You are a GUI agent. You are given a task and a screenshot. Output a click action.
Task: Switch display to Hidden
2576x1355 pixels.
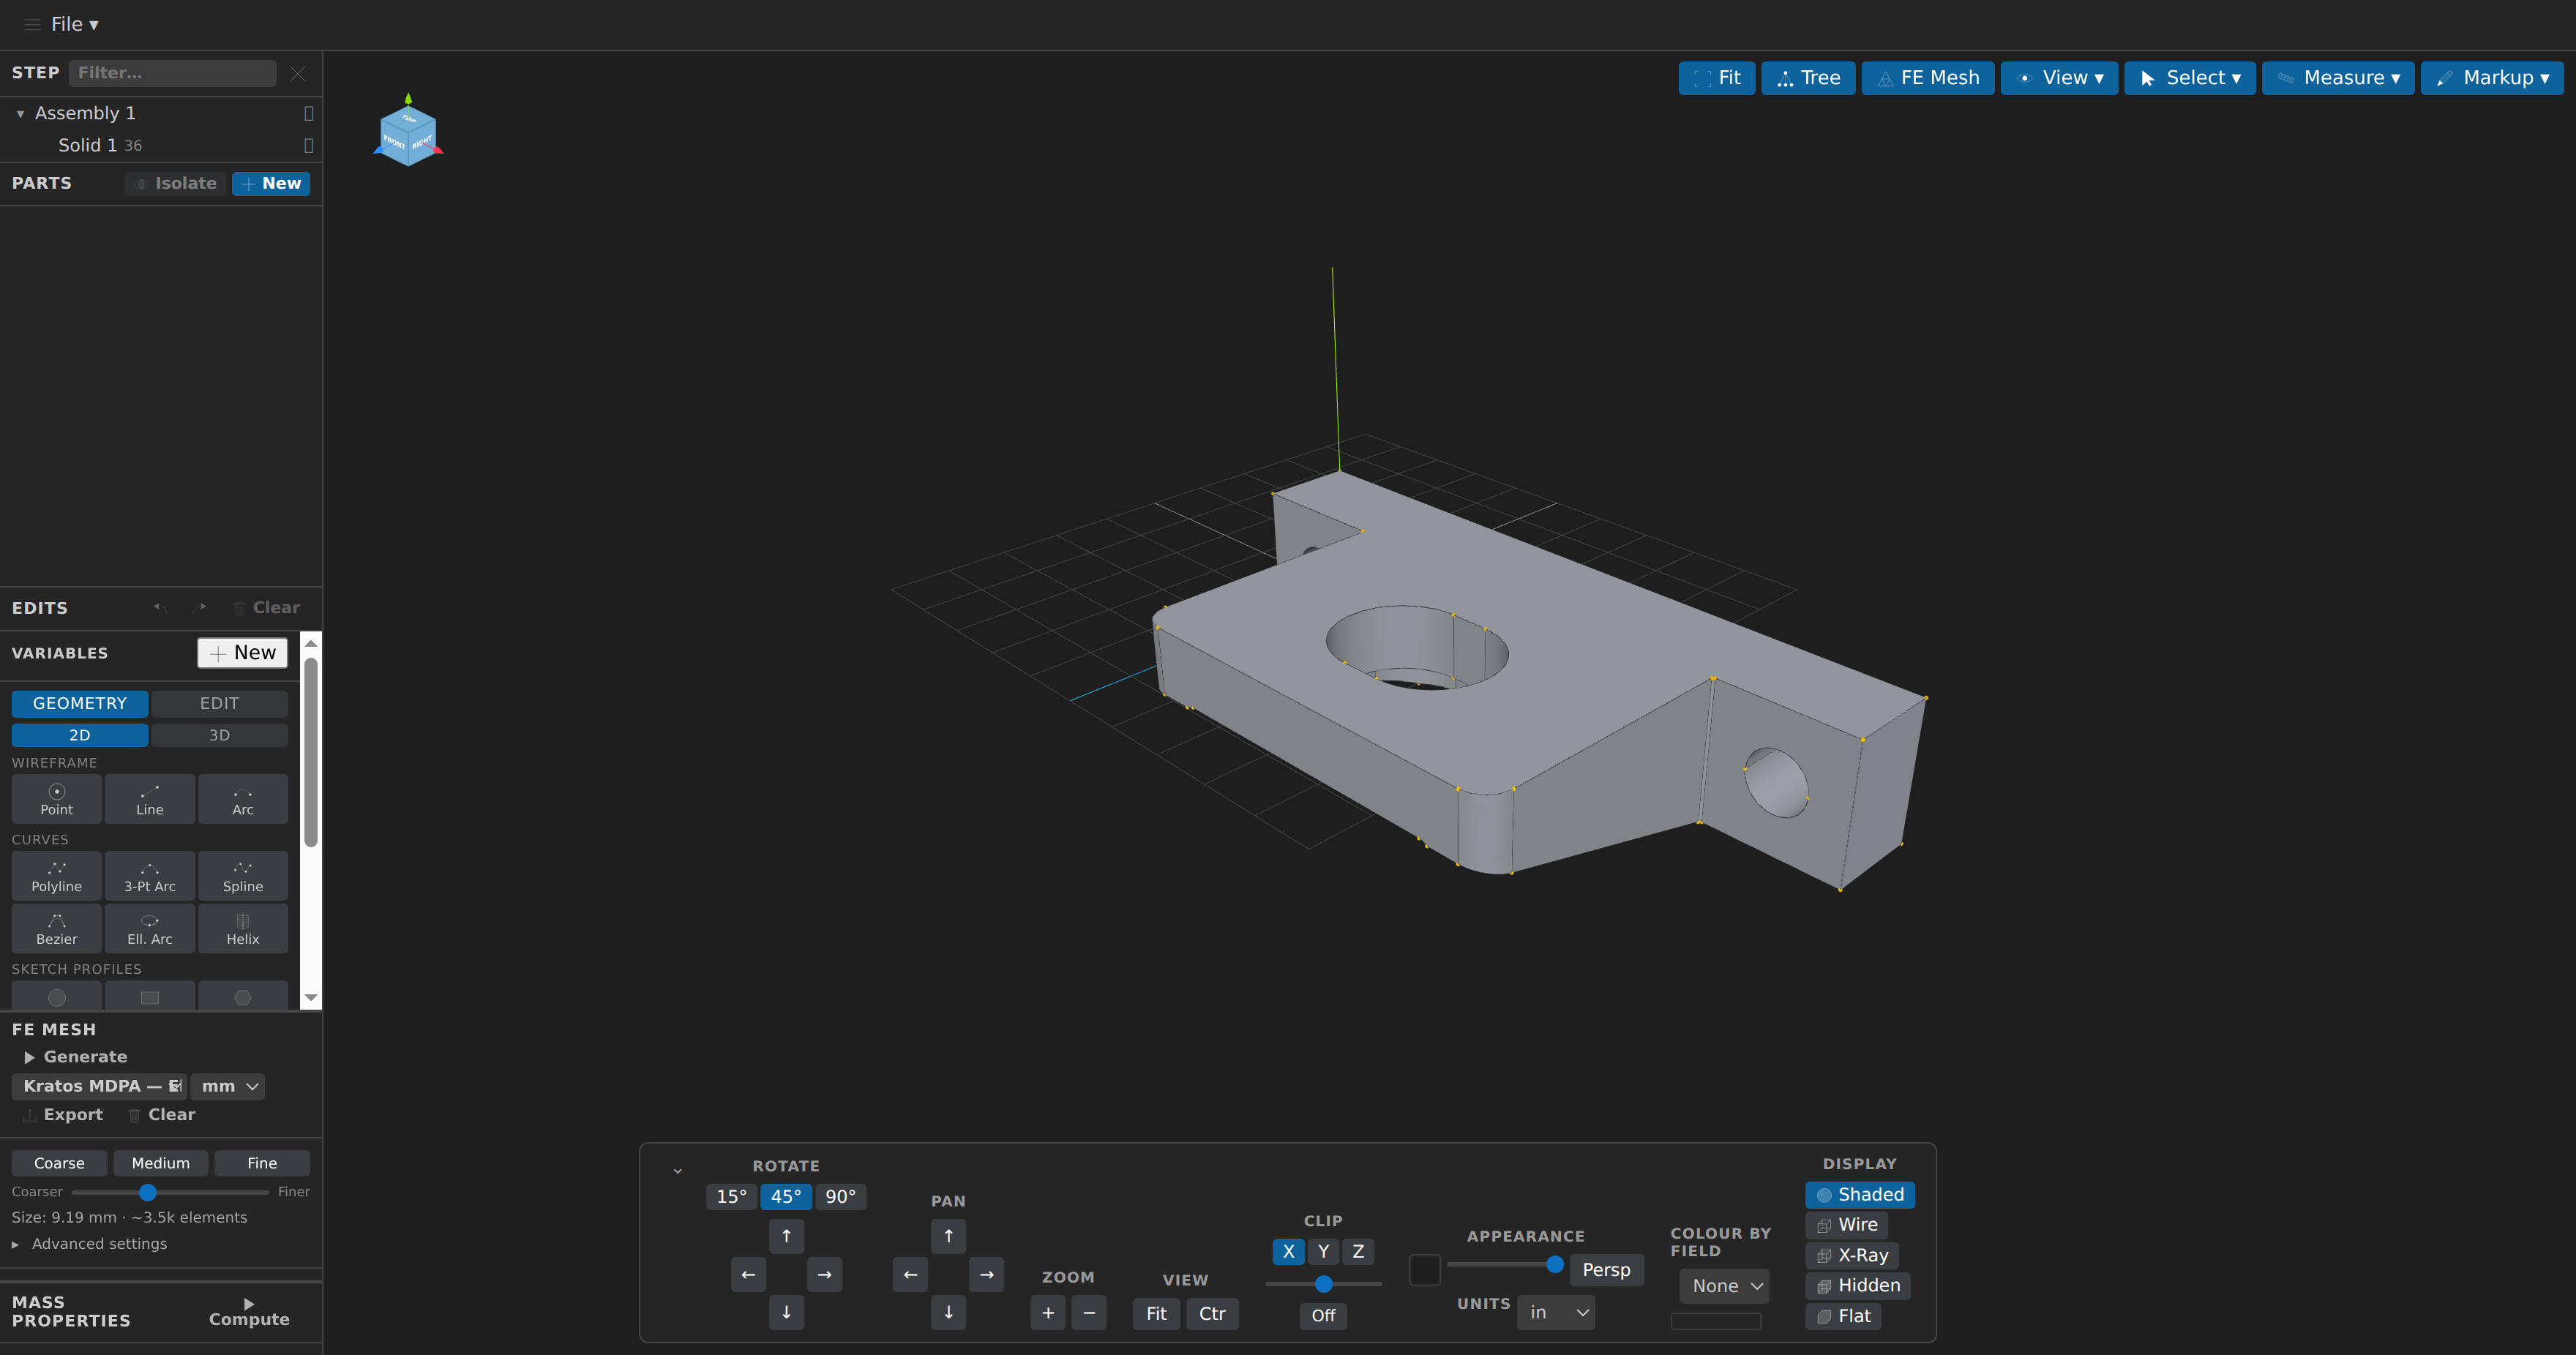pos(1858,1285)
